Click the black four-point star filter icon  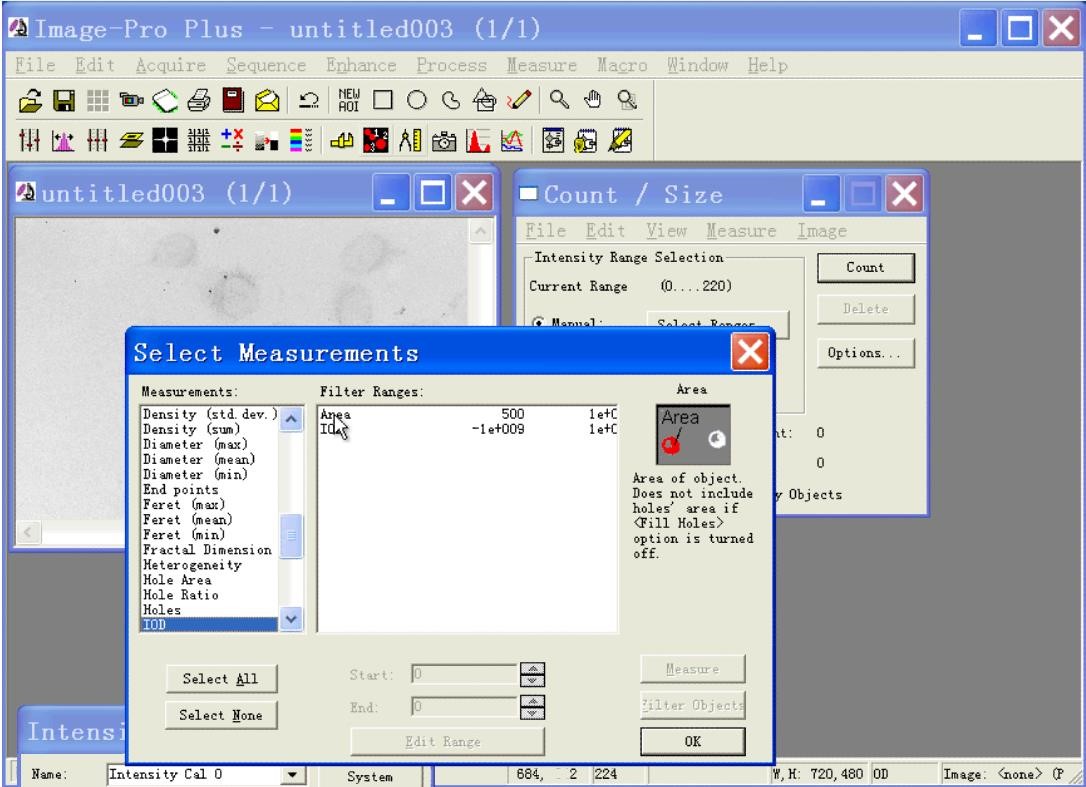[x=165, y=141]
